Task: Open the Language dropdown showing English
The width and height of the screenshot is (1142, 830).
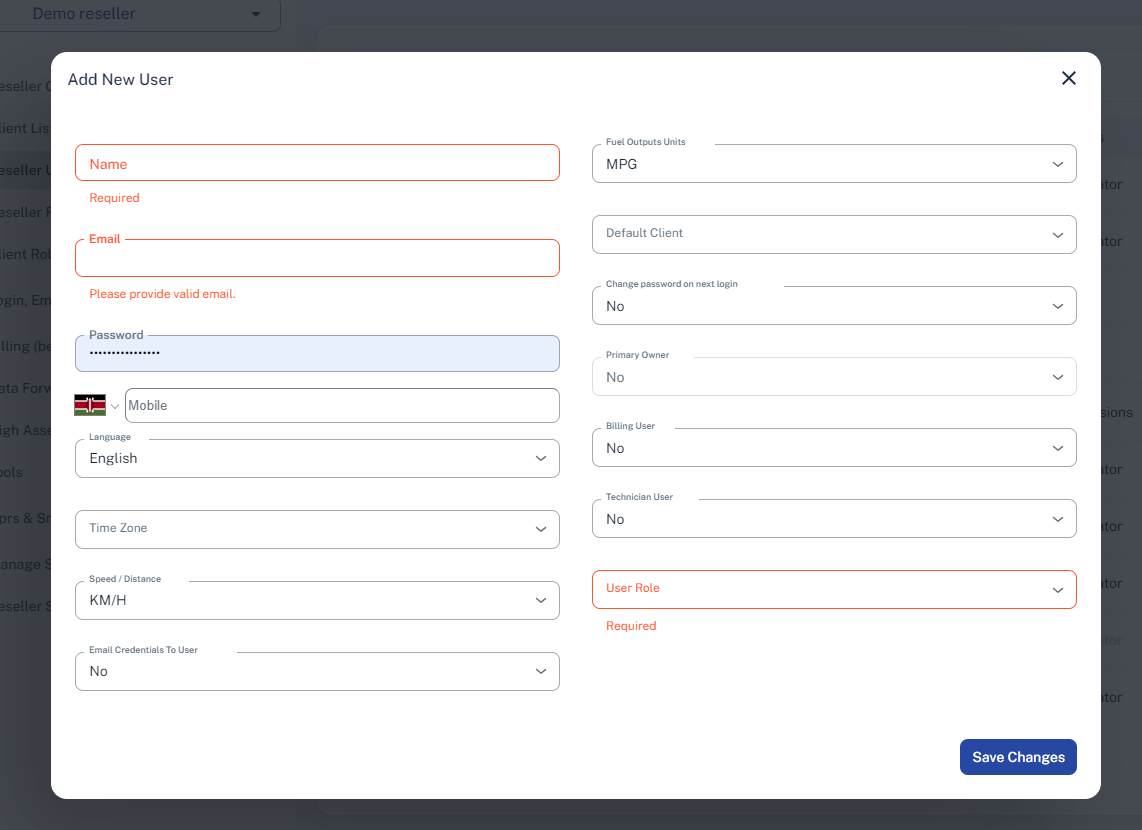Action: click(317, 458)
